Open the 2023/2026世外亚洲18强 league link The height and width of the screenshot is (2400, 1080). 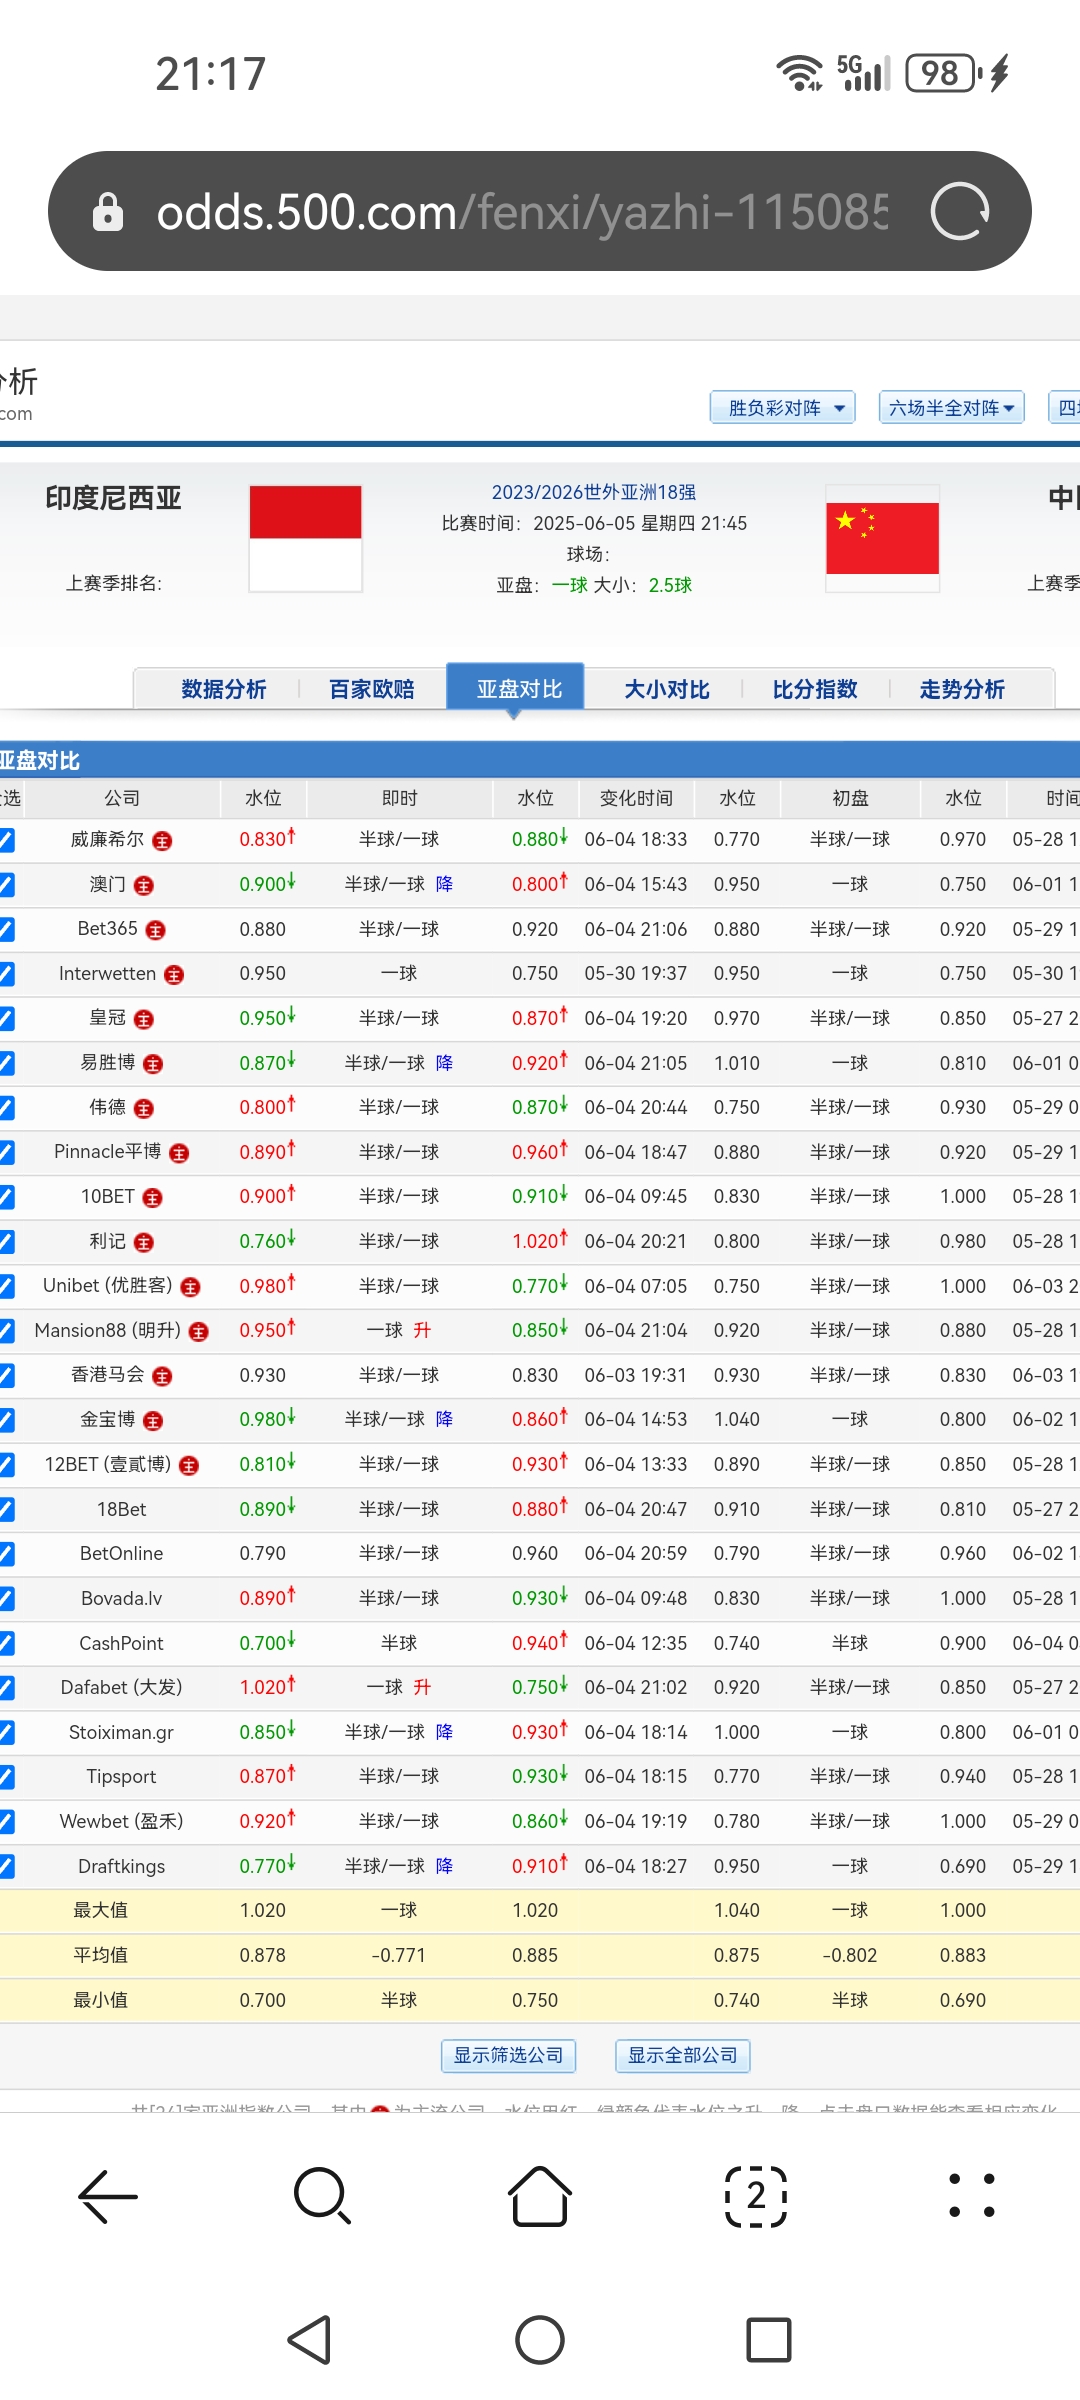(594, 492)
